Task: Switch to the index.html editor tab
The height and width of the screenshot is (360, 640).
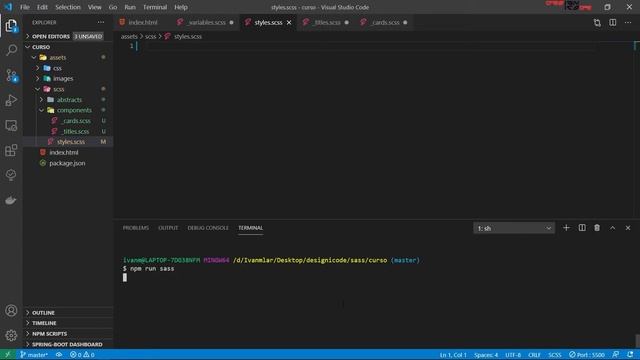Action: [142, 22]
